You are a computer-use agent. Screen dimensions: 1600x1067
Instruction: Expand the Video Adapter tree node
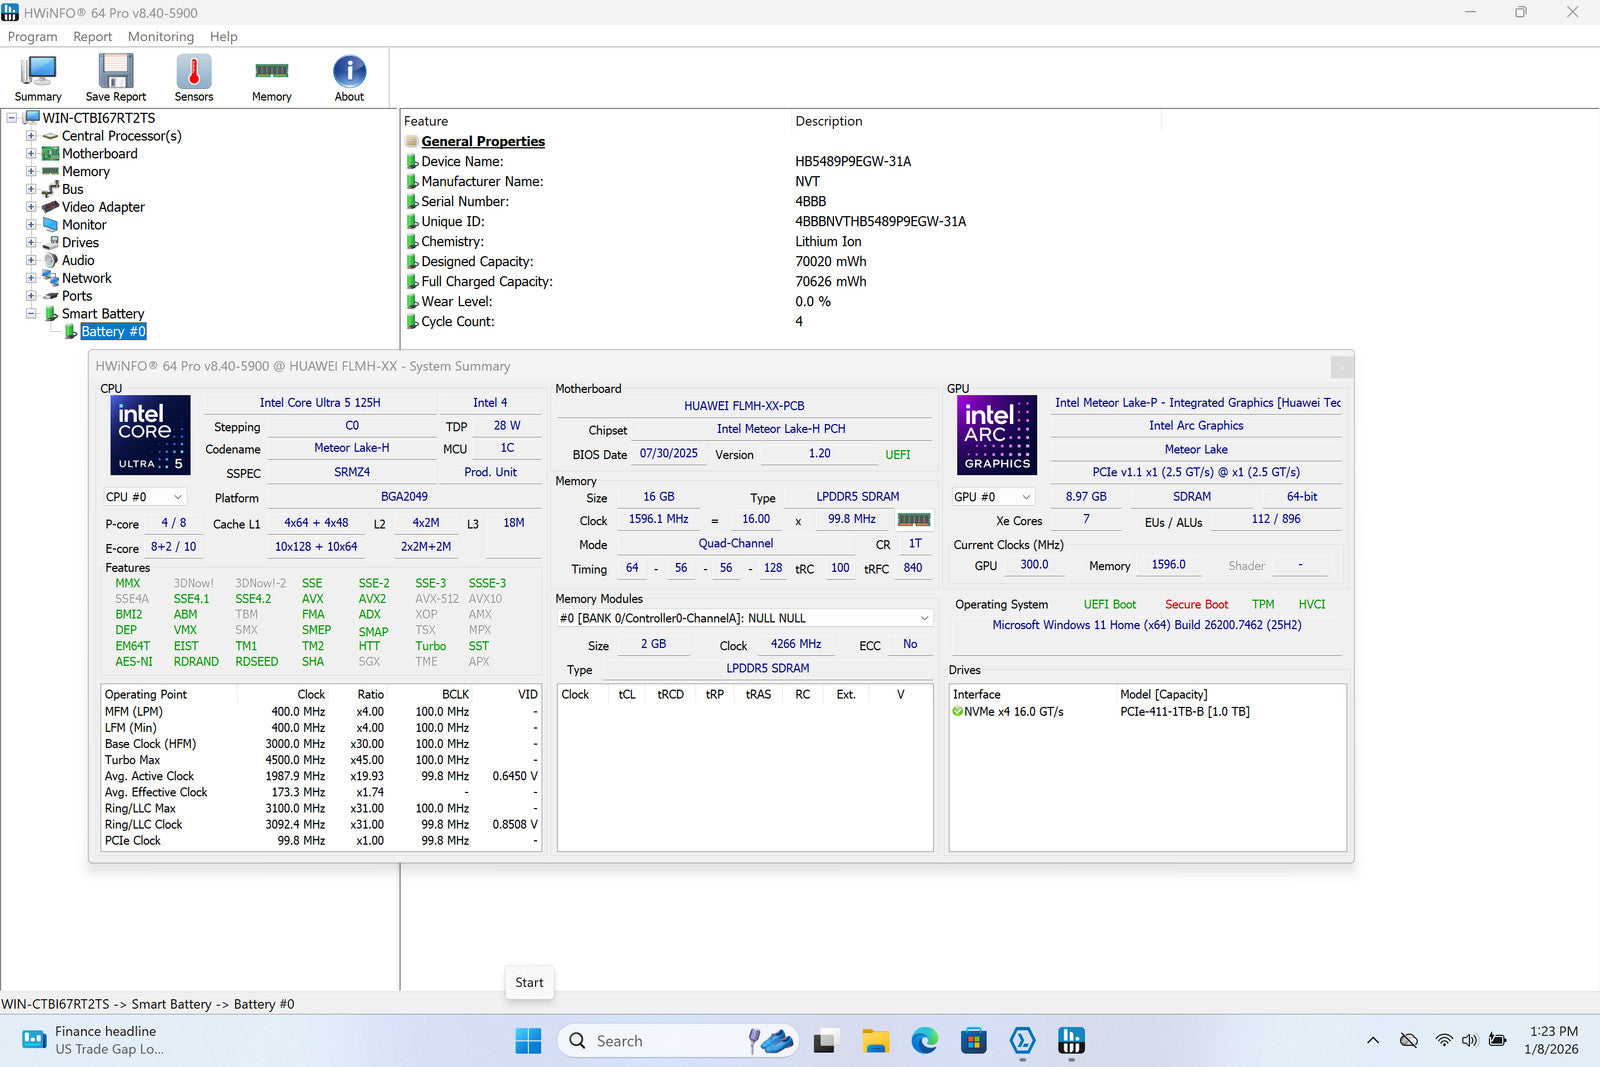pyautogui.click(x=31, y=207)
